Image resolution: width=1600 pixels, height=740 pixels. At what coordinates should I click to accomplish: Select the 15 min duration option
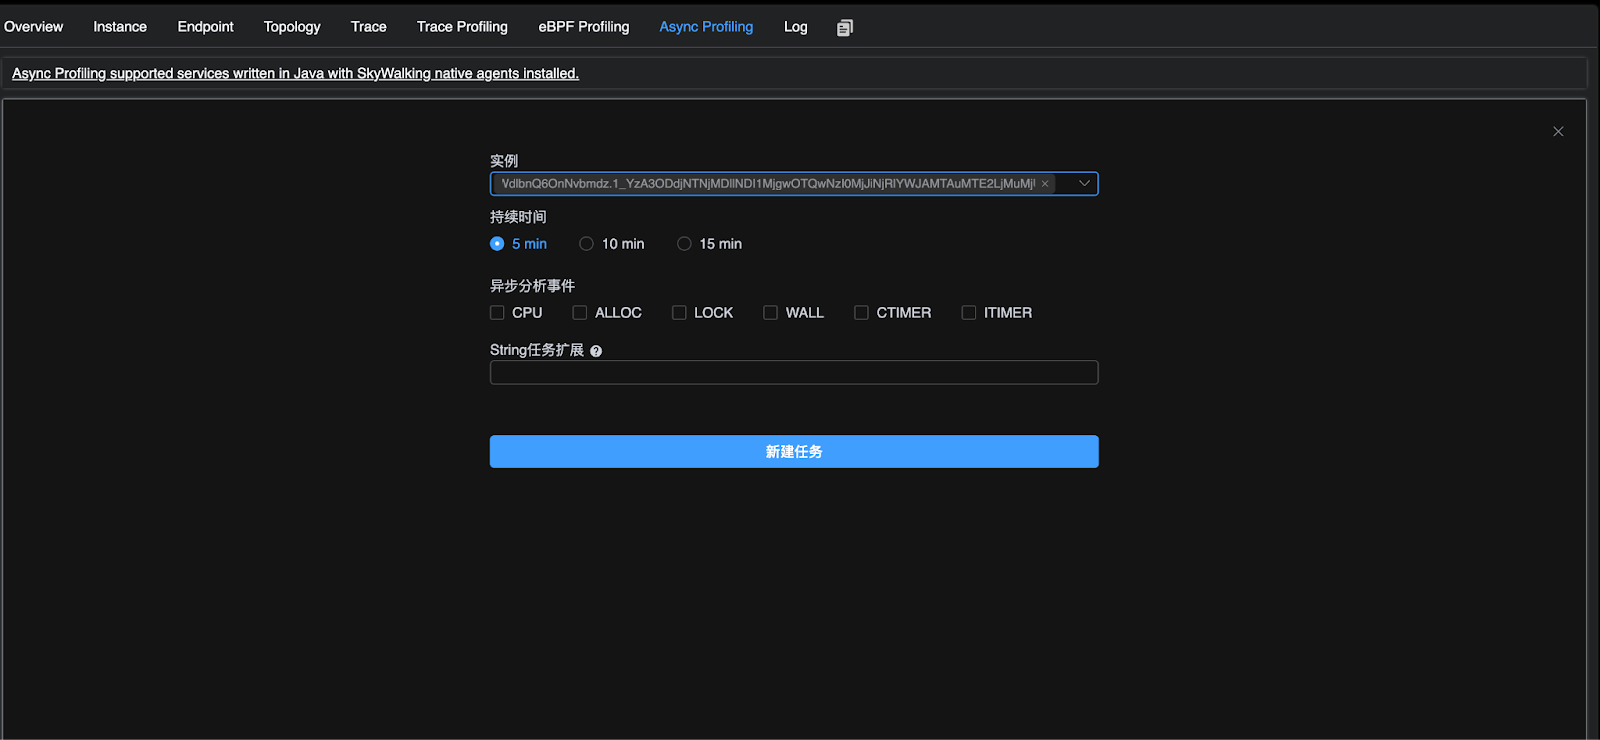(685, 244)
